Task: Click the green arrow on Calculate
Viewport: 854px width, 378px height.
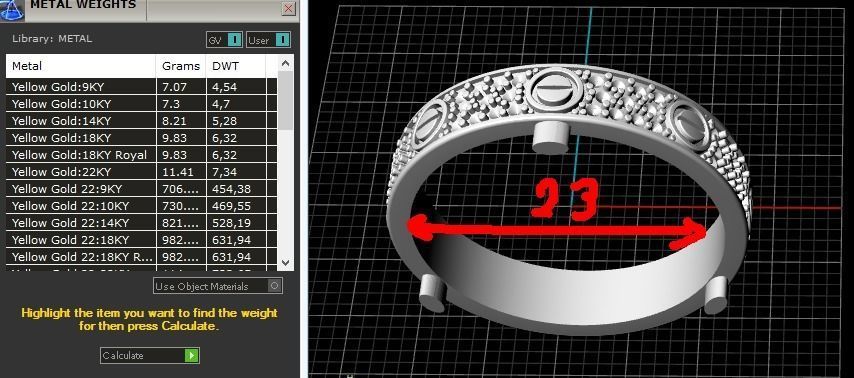Action: (192, 355)
